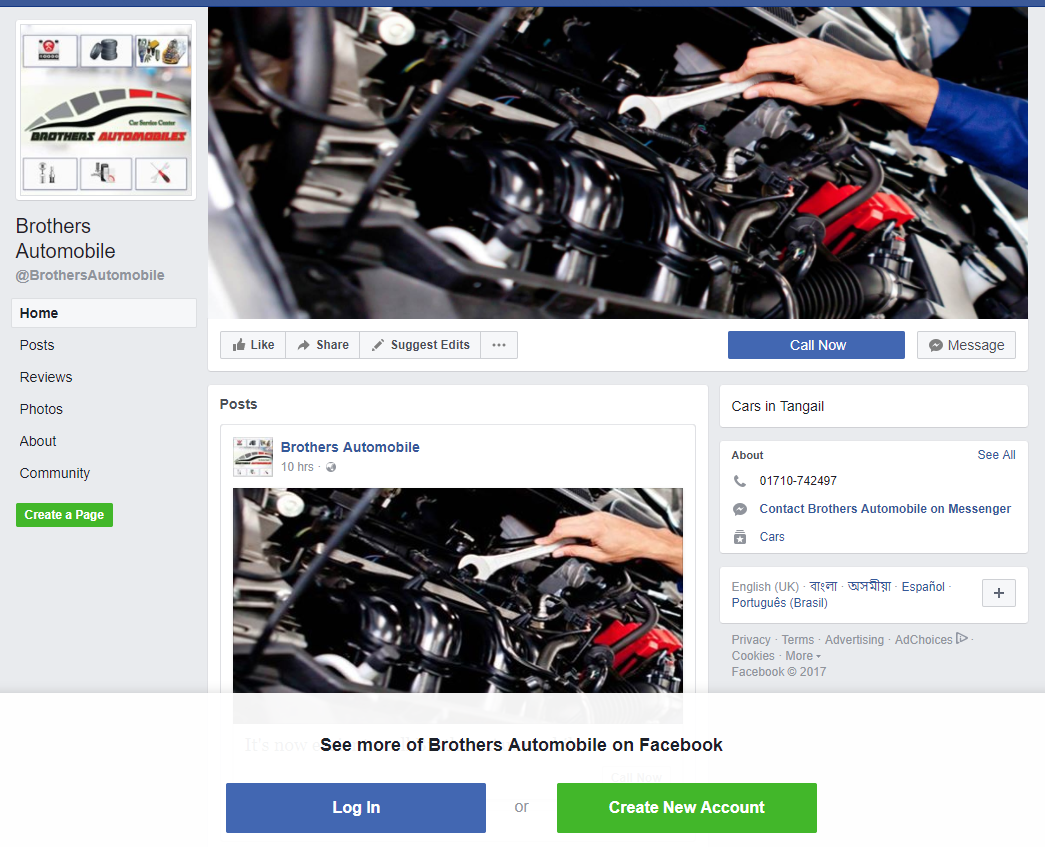Switch language to অসমীয়া
Viewport: 1045px width, 847px height.
pyautogui.click(x=869, y=586)
